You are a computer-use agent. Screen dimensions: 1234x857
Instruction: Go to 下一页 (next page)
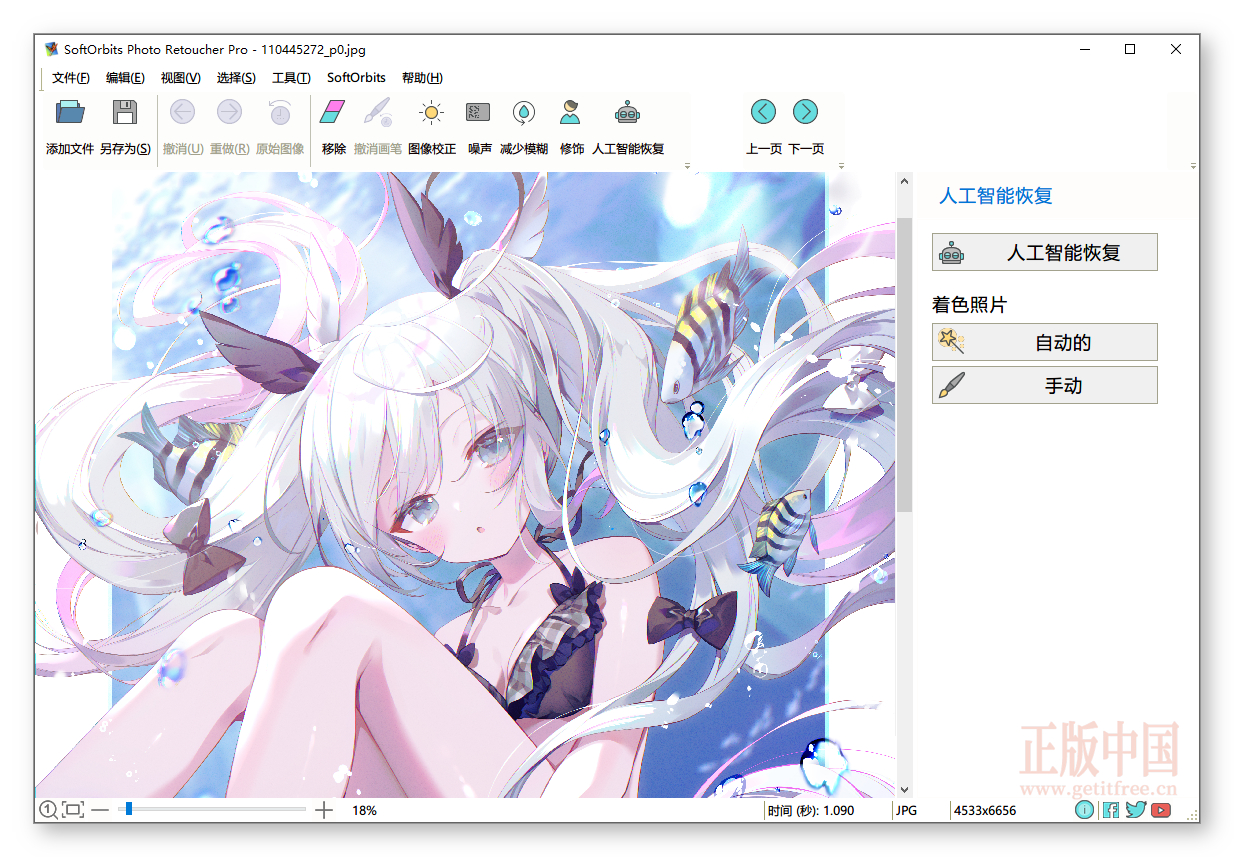pos(805,112)
